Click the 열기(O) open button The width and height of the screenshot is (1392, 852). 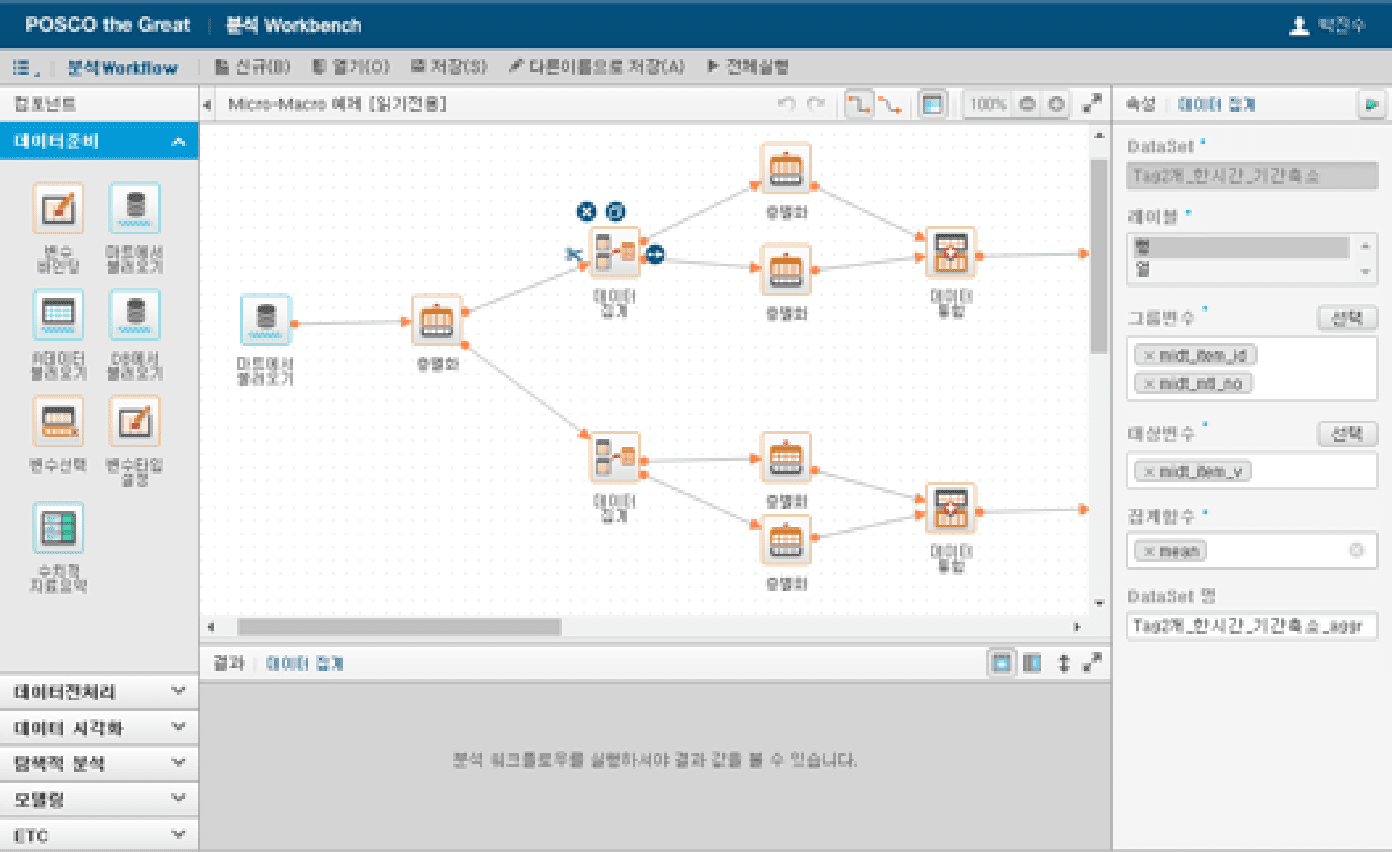(x=350, y=67)
